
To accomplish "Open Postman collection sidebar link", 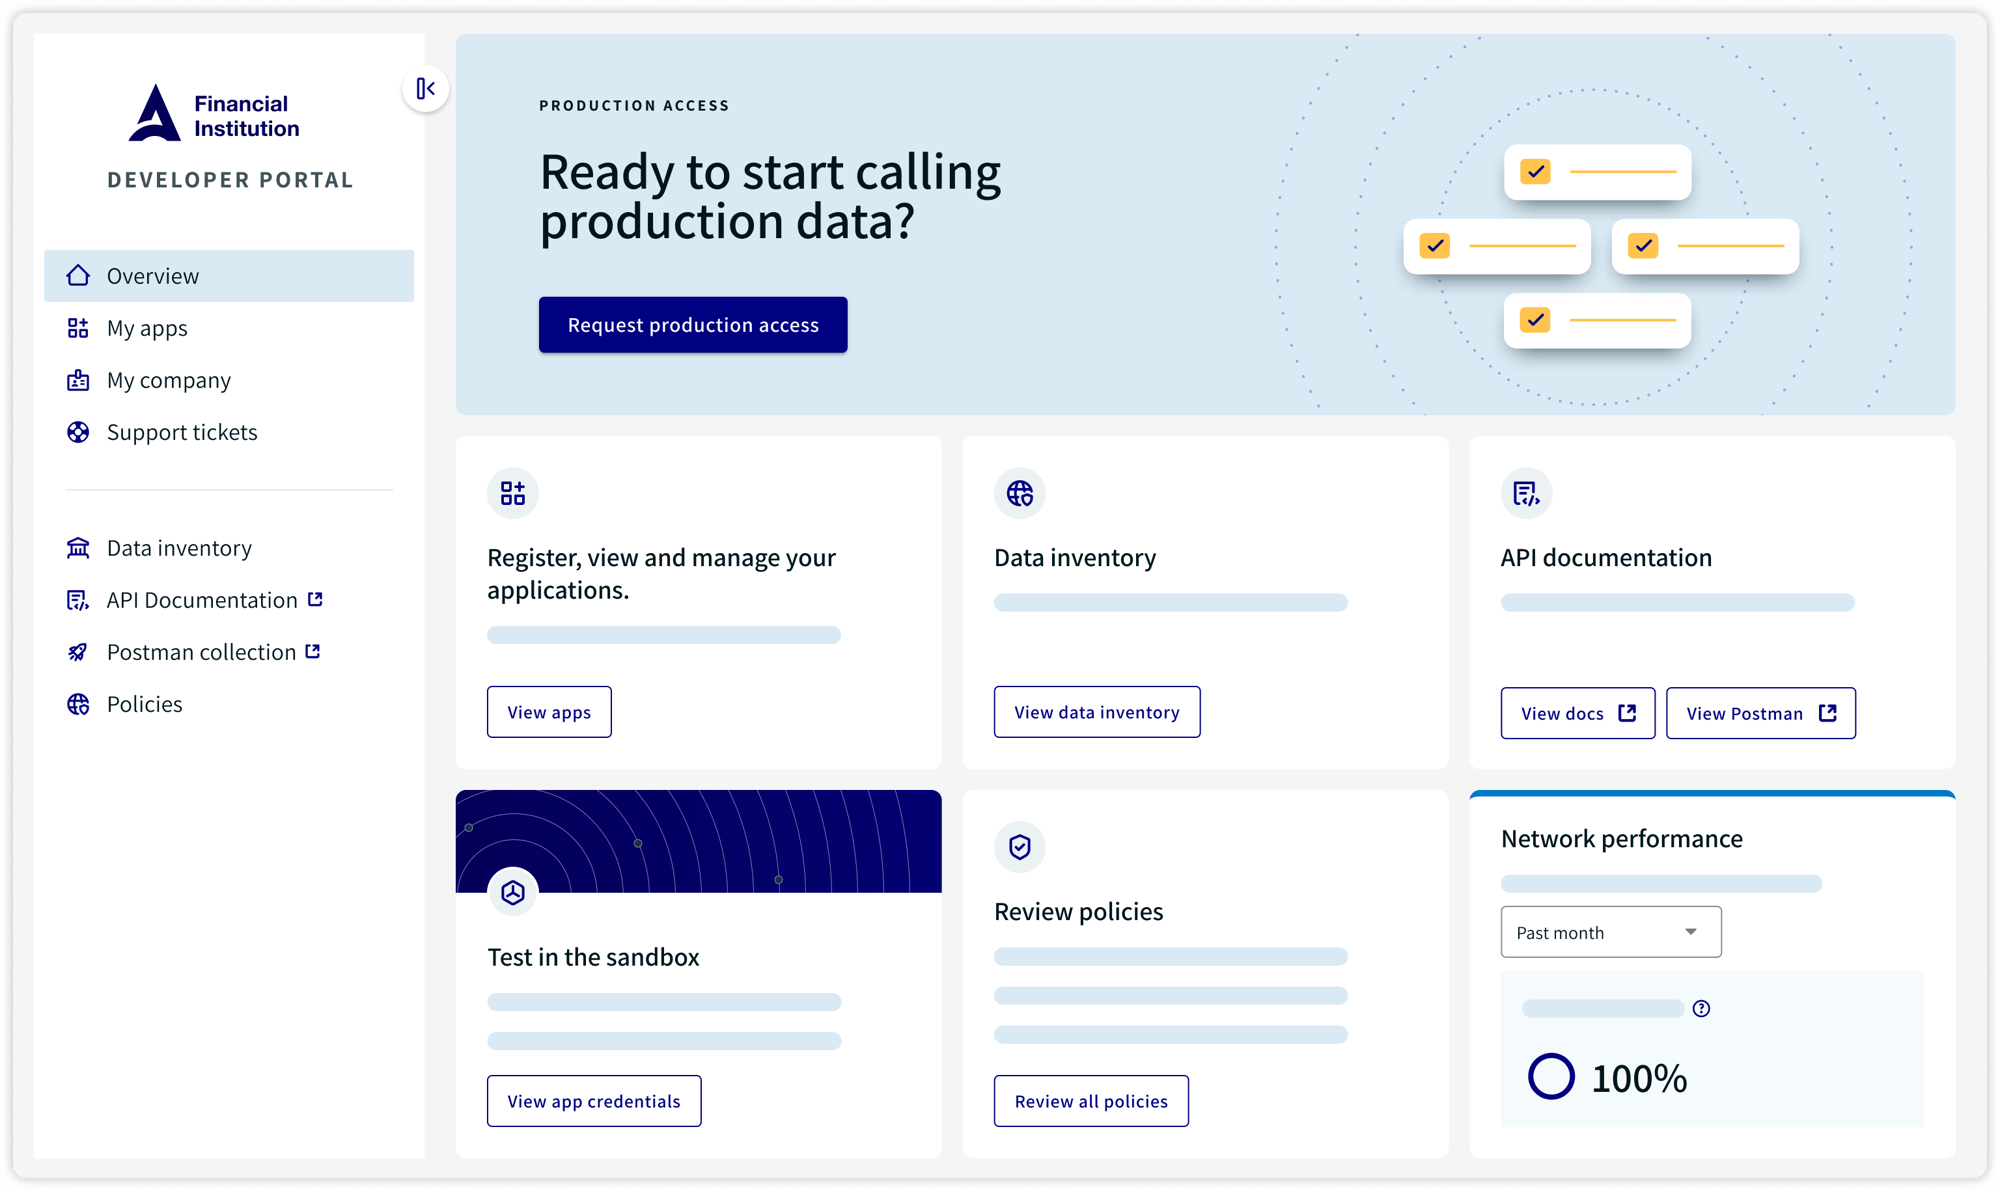I will coord(229,651).
